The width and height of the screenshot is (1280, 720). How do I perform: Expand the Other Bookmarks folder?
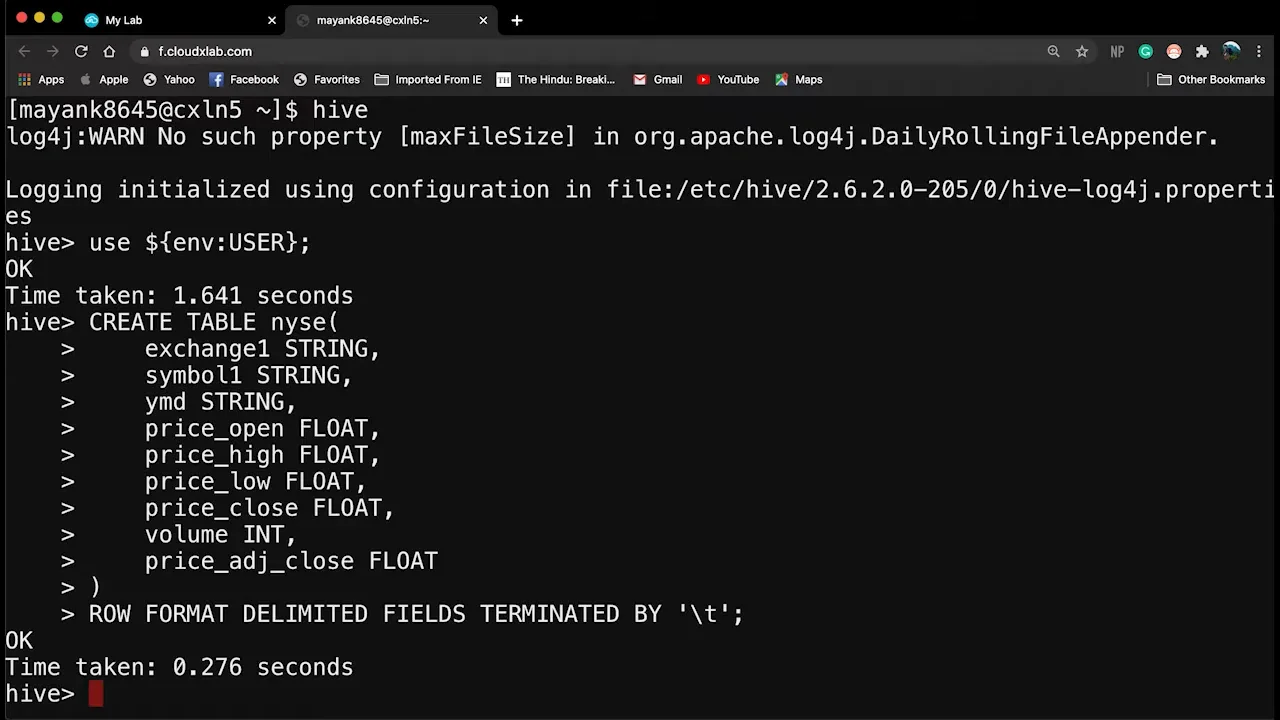1211,79
